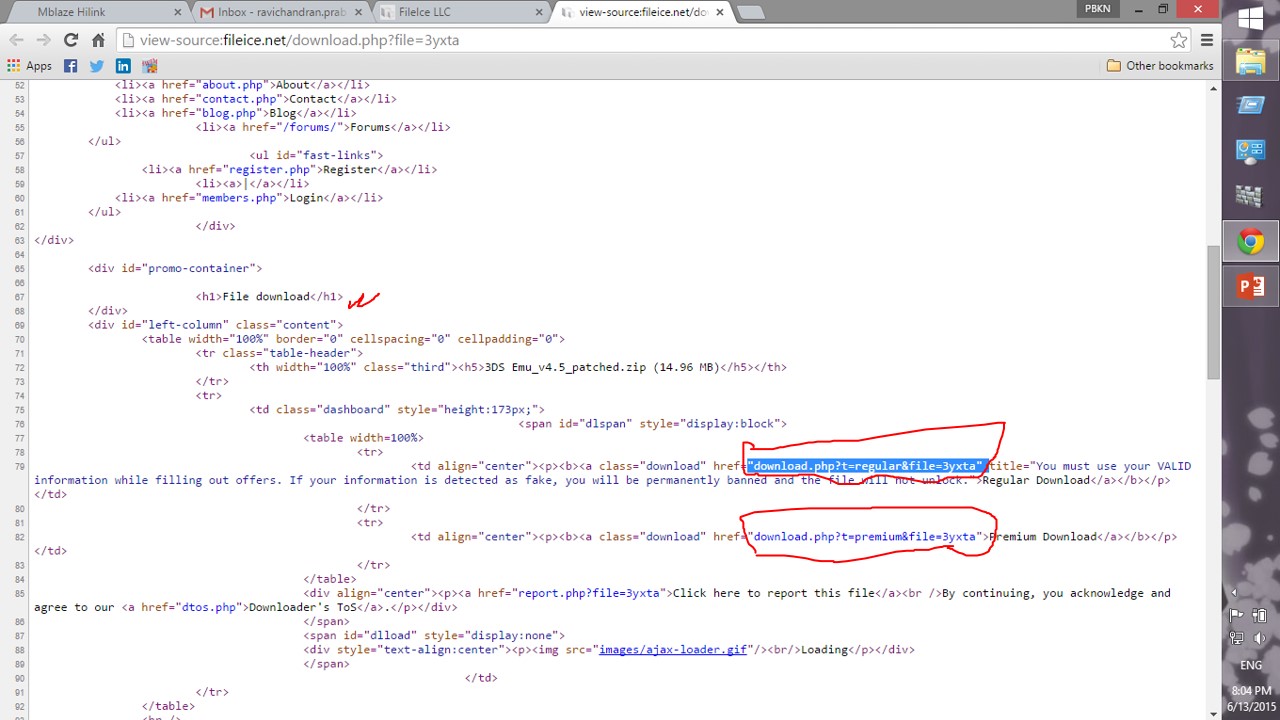Open PowerPoint from the taskbar
This screenshot has width=1280, height=720.
1251,286
